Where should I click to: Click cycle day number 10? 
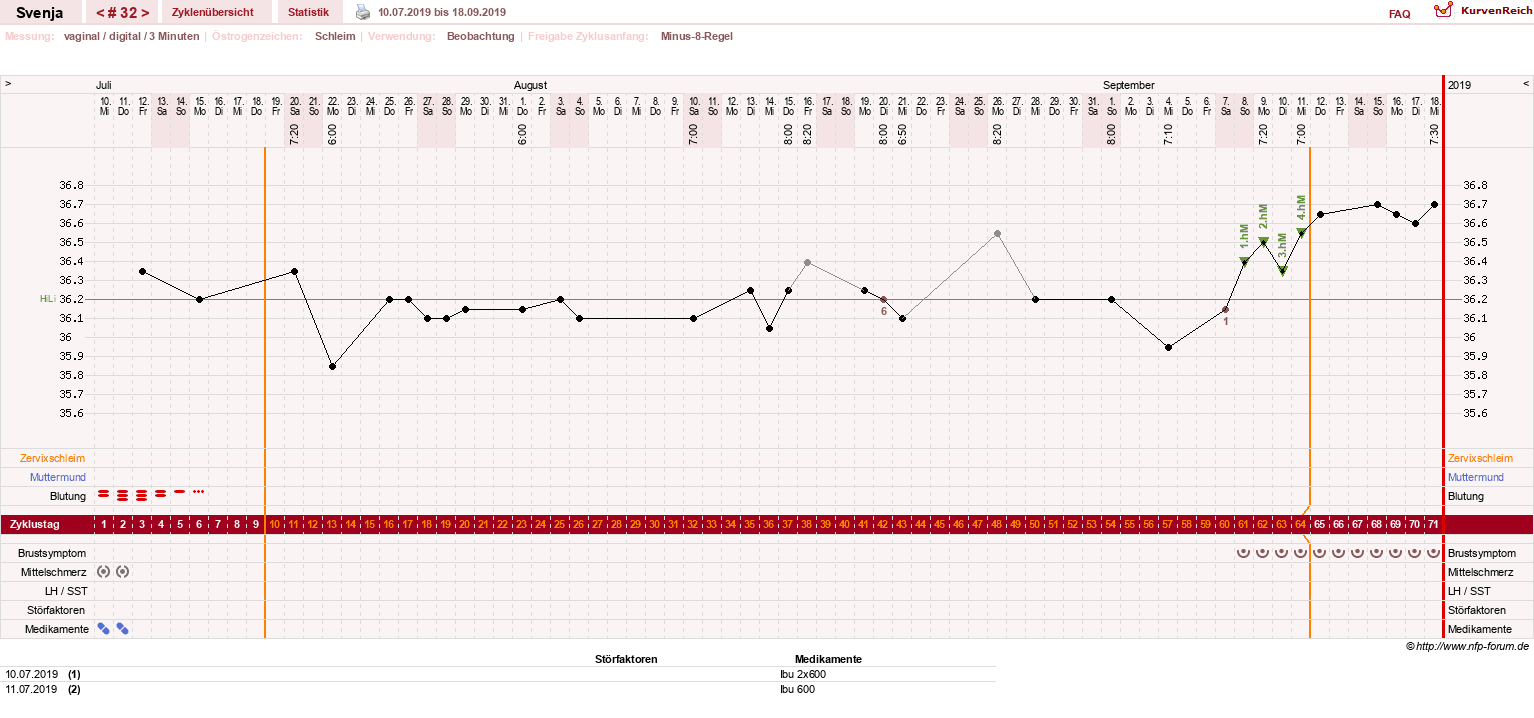(x=274, y=524)
